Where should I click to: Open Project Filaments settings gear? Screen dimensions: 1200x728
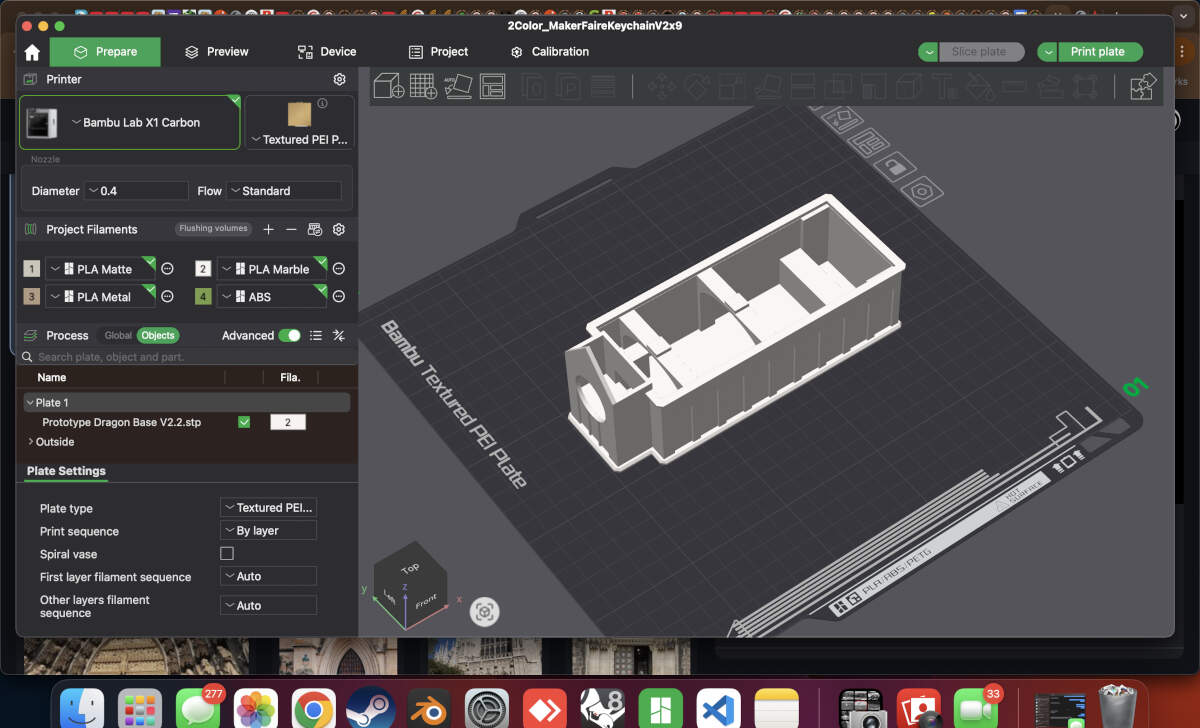(339, 229)
